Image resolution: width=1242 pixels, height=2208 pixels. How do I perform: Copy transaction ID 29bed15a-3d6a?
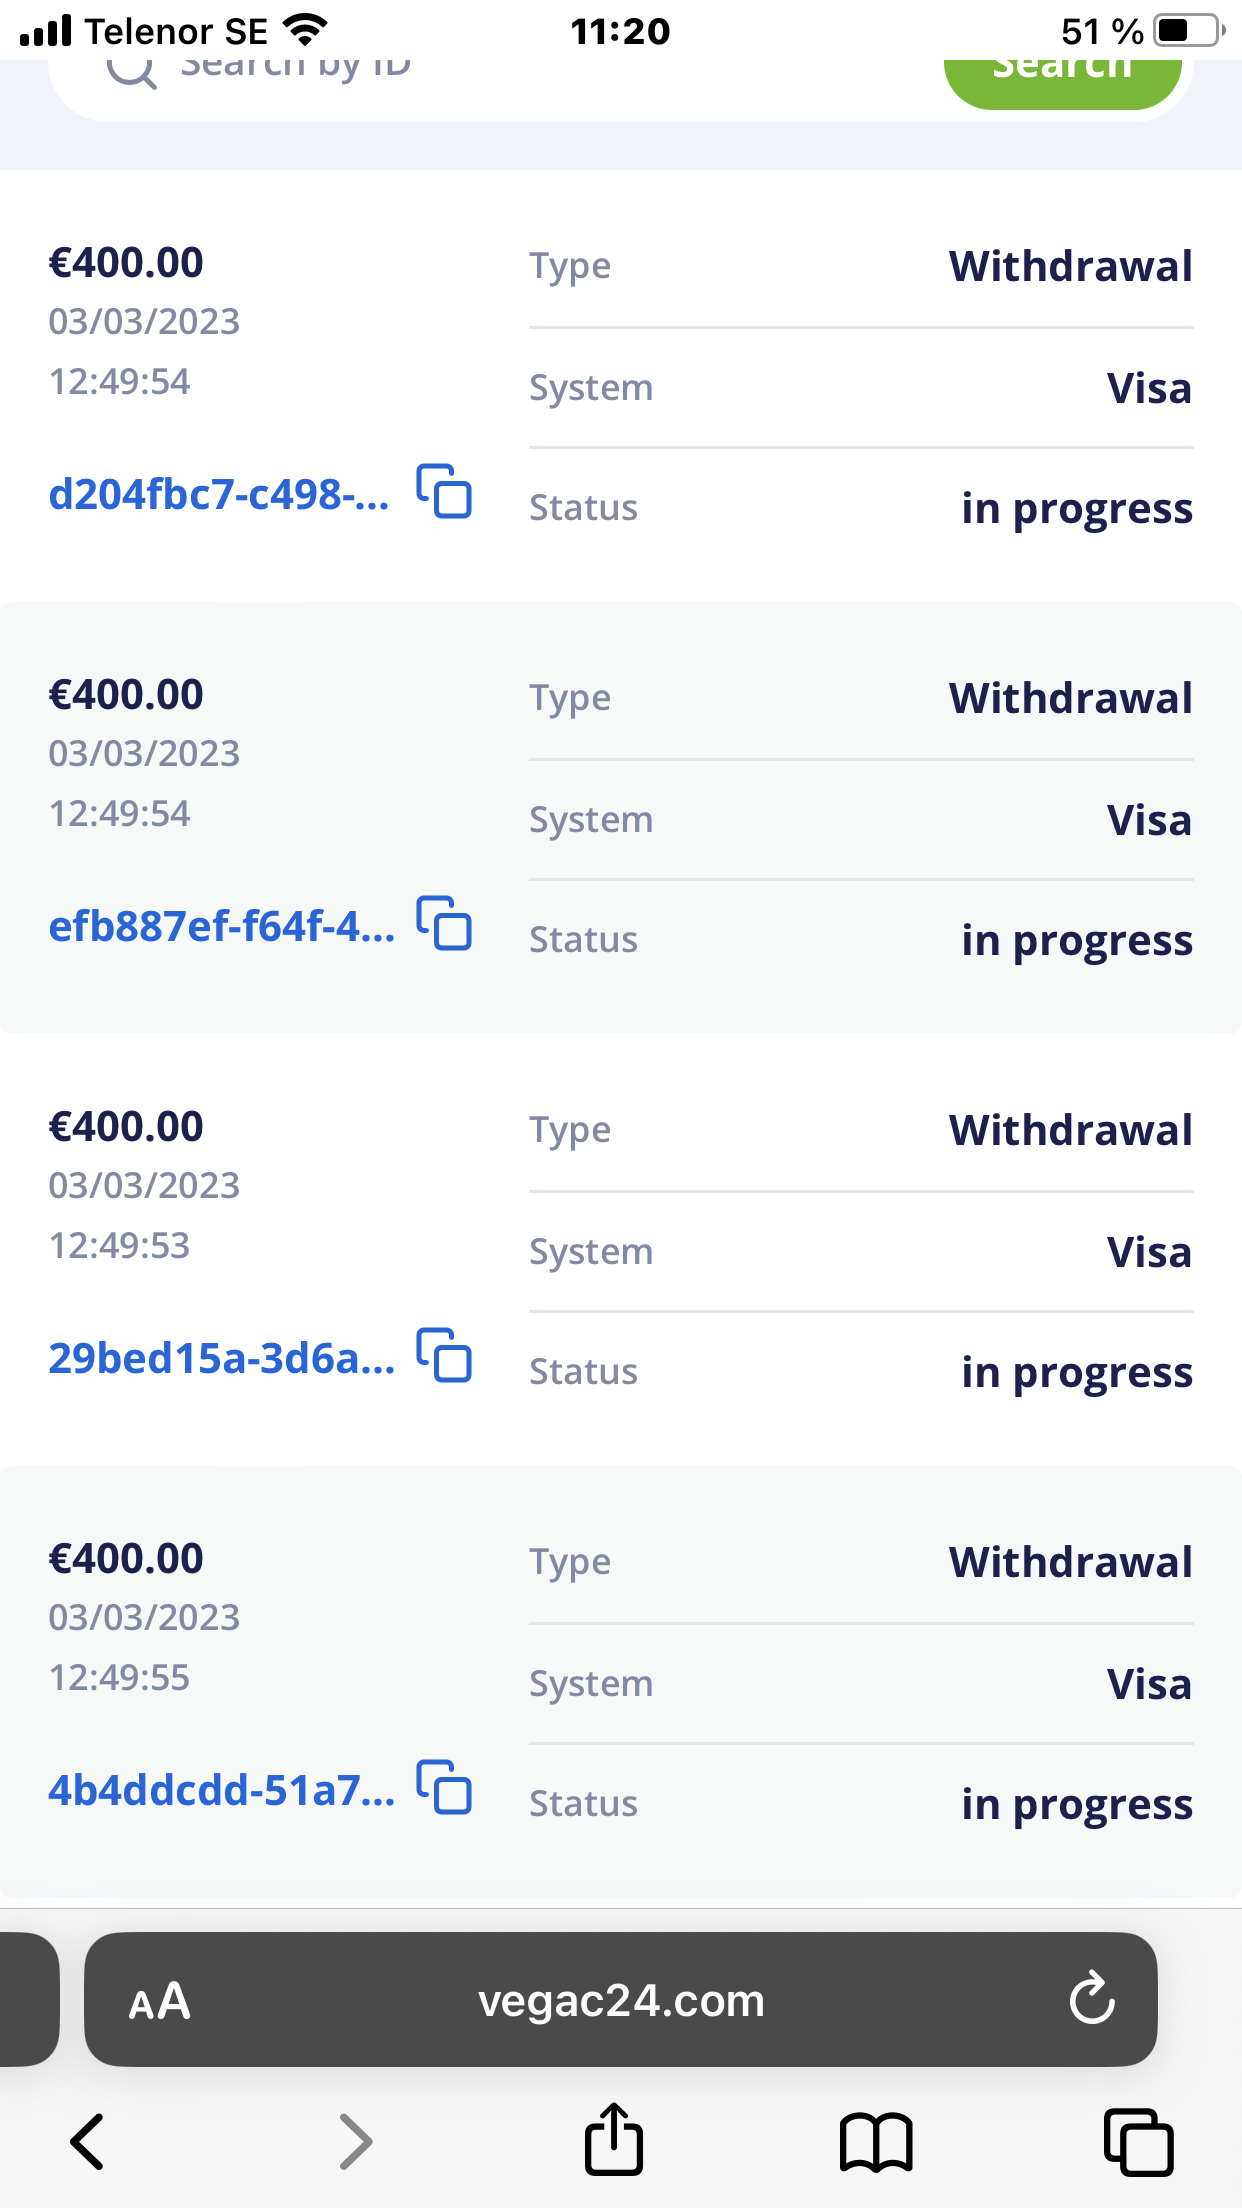click(444, 1355)
